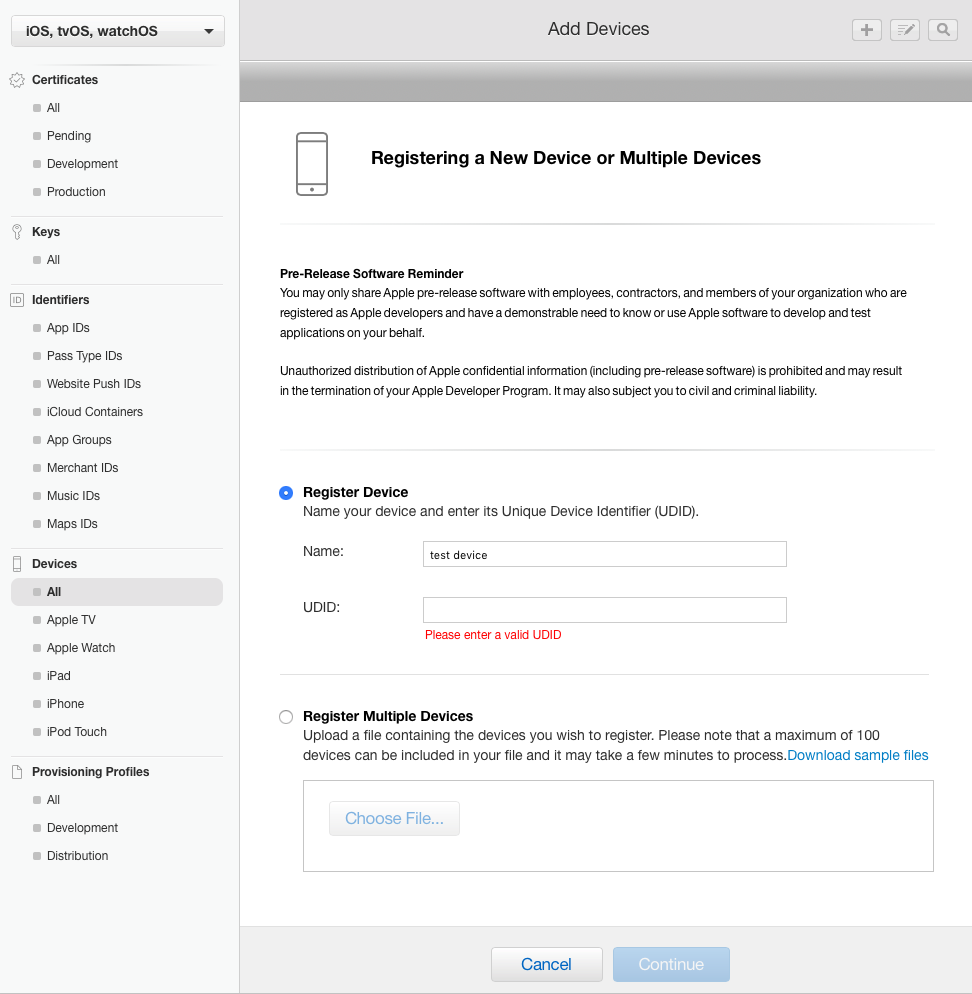
Task: Click the Devices phone icon in sidebar
Action: 17,564
